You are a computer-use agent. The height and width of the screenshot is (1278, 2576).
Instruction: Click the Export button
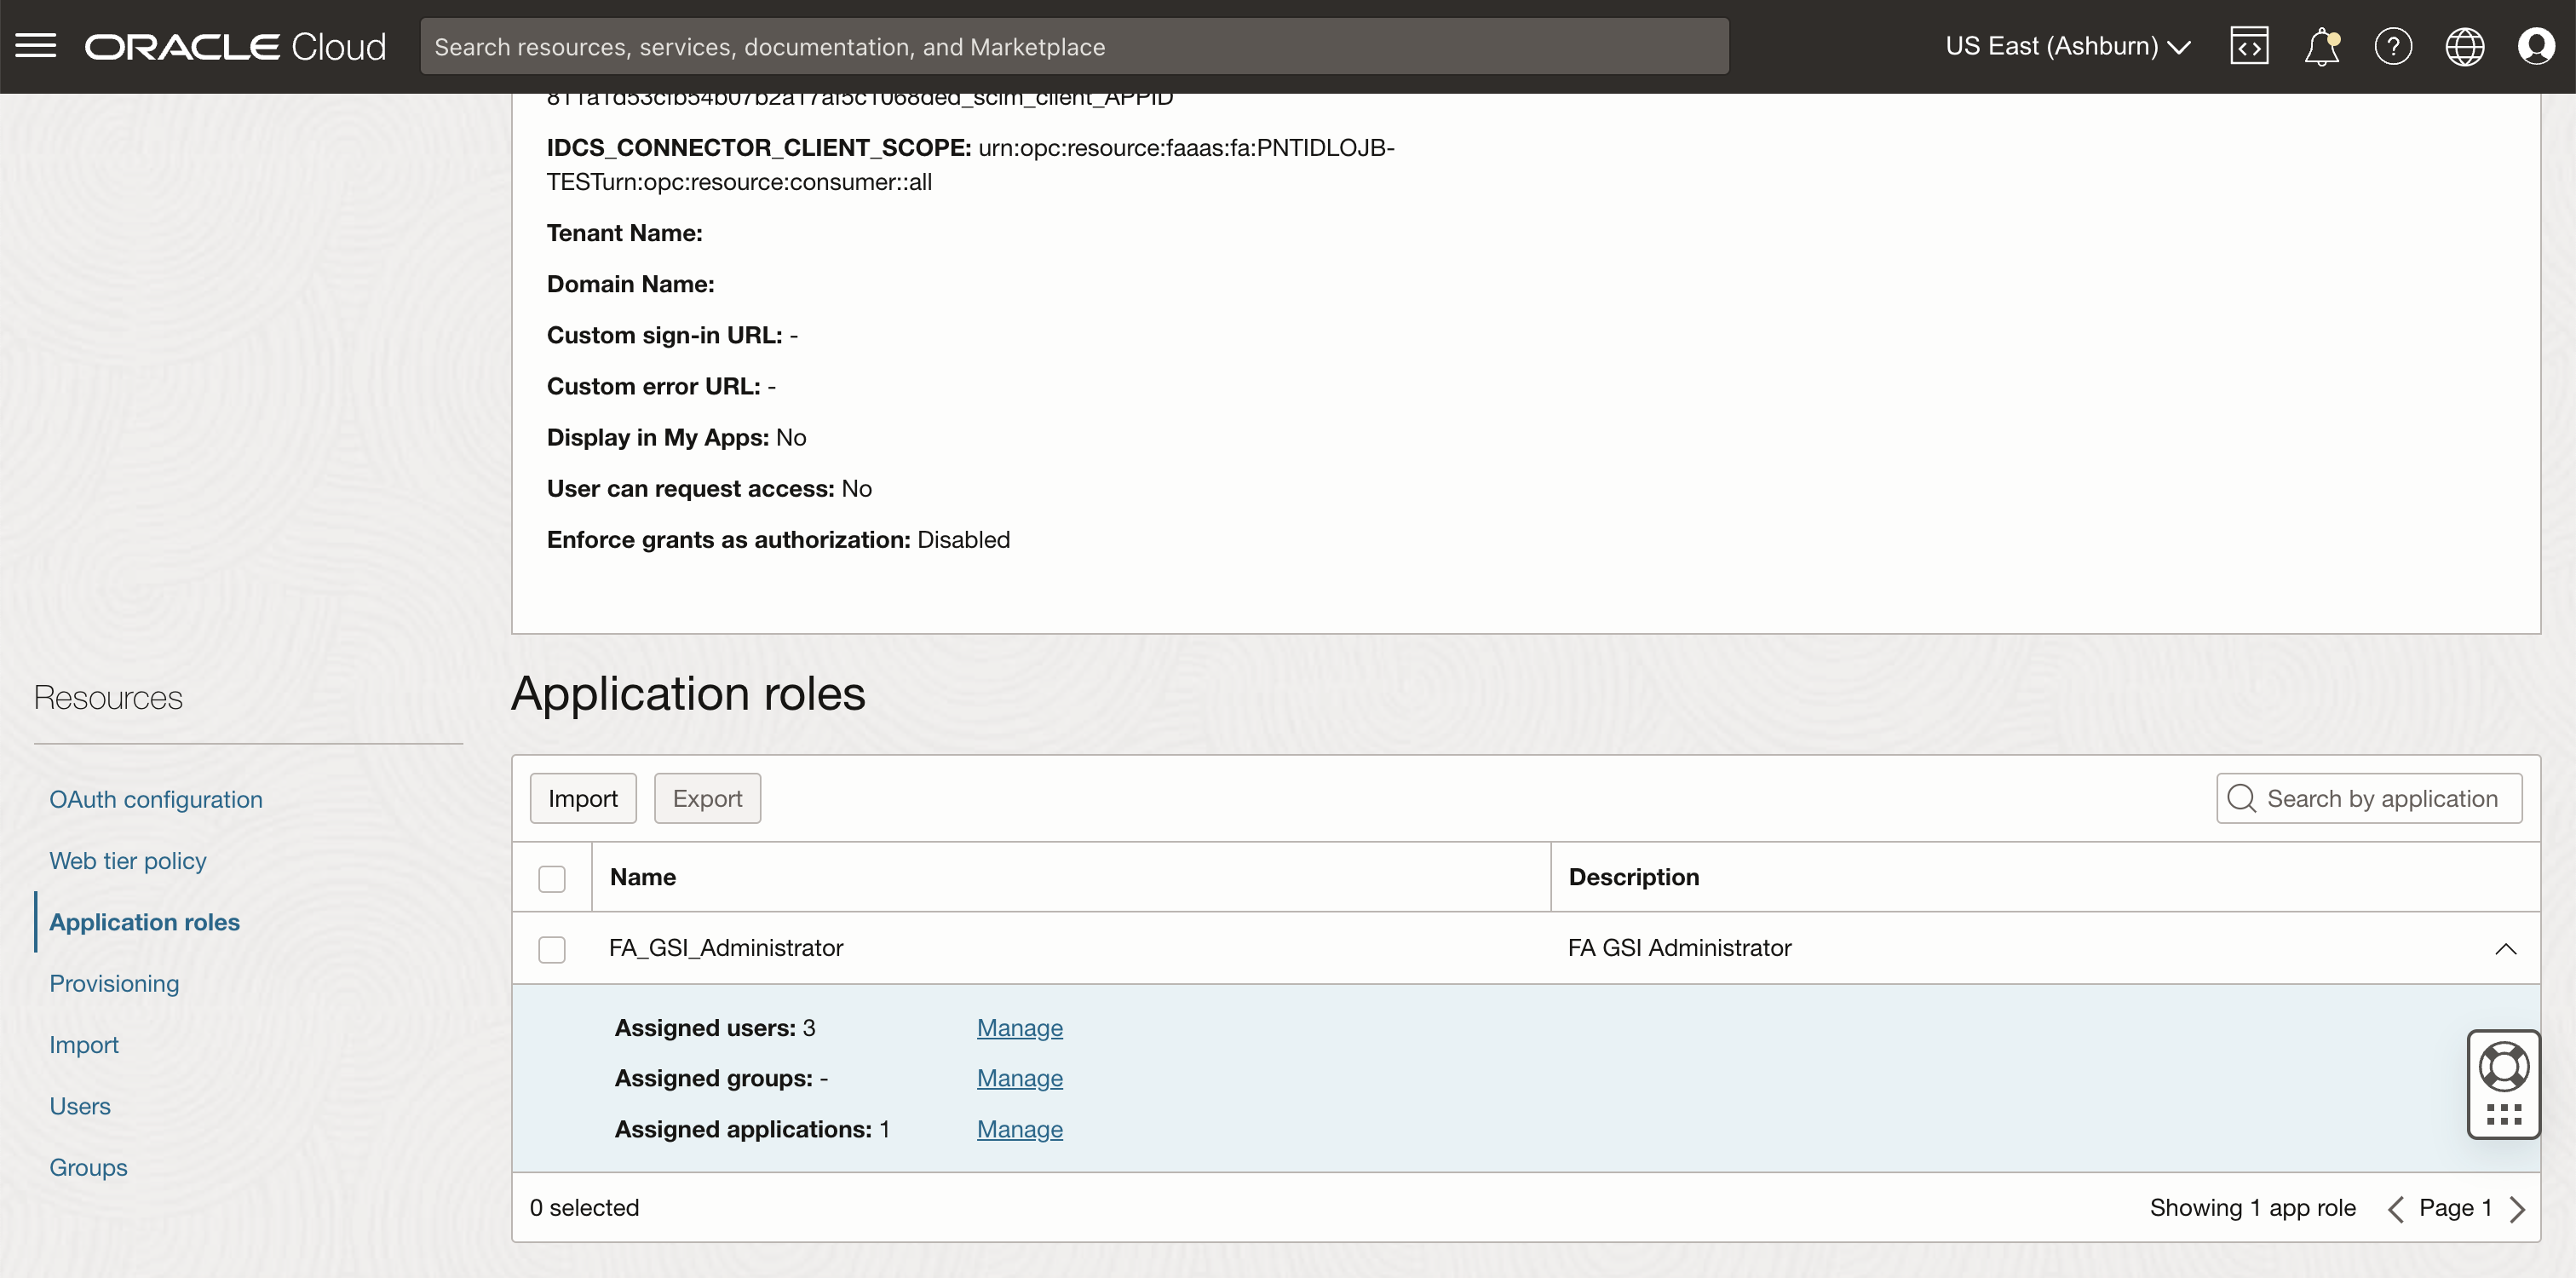point(707,797)
